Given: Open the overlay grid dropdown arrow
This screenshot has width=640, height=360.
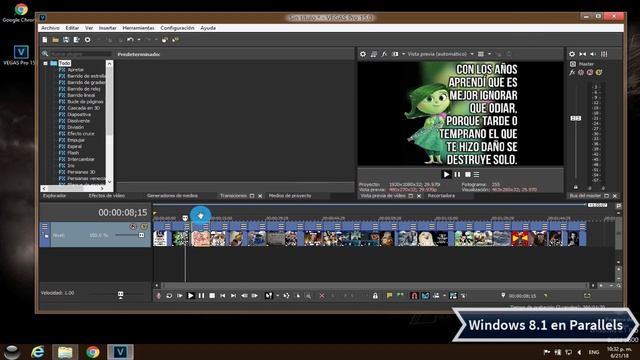Looking at the screenshot, I should [489, 54].
